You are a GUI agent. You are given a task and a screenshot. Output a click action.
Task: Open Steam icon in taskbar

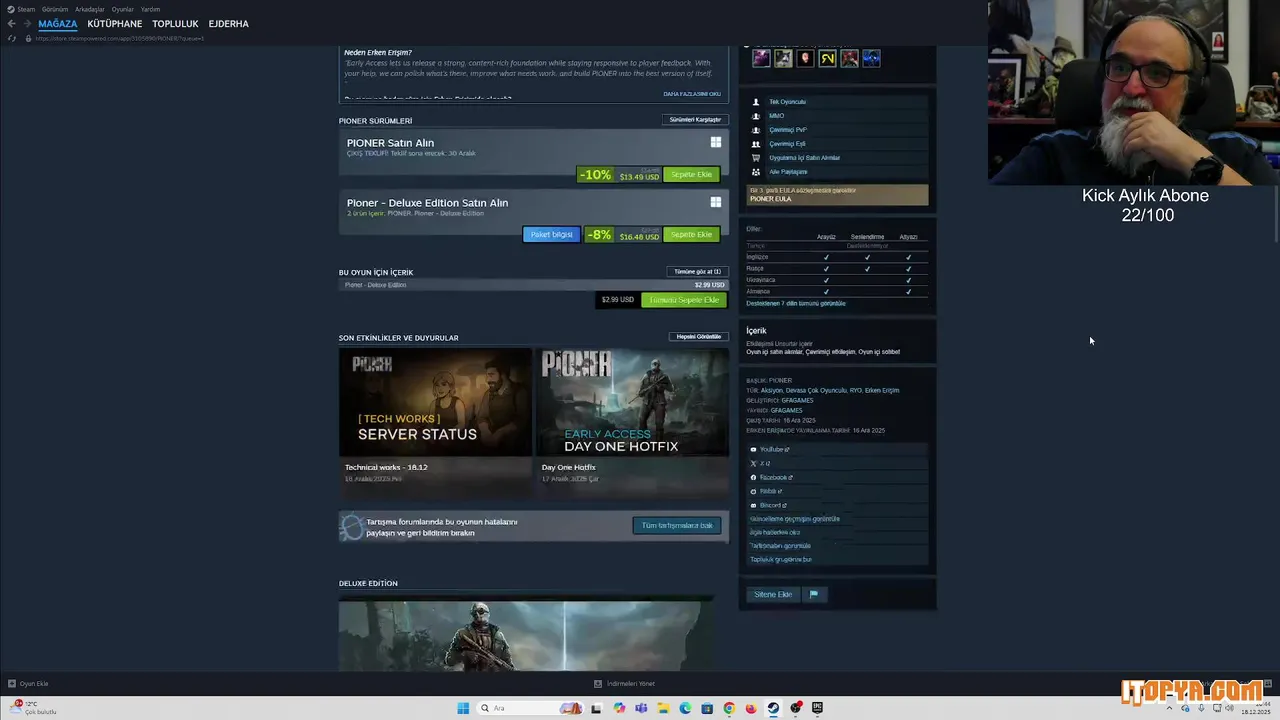(x=773, y=708)
